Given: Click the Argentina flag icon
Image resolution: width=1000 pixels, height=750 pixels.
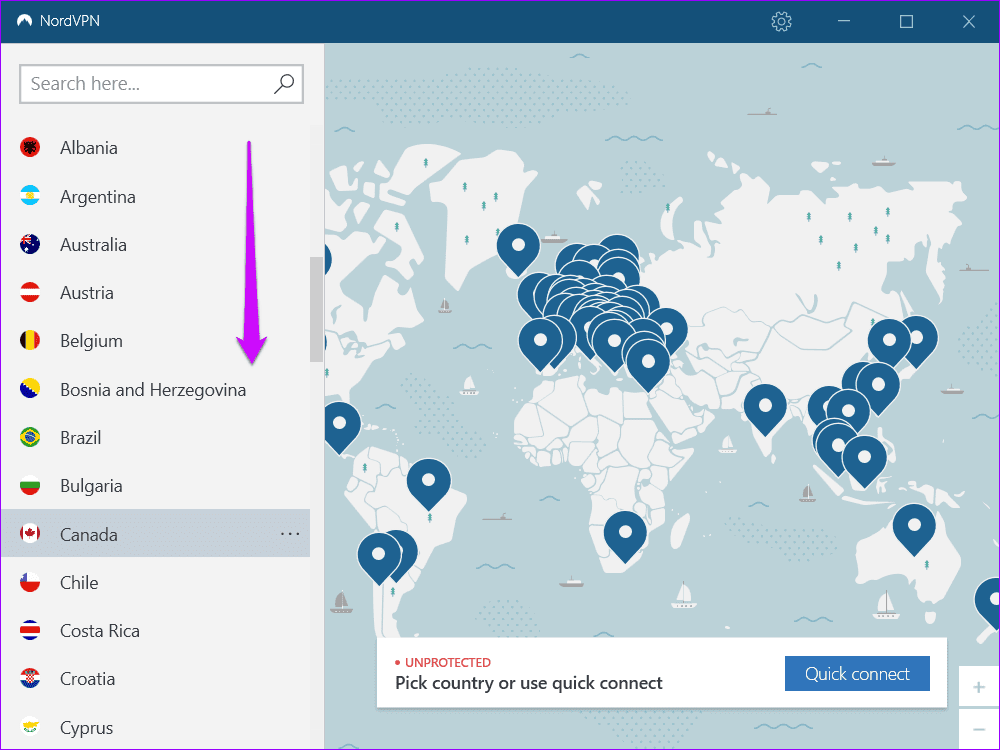Looking at the screenshot, I should coord(30,196).
